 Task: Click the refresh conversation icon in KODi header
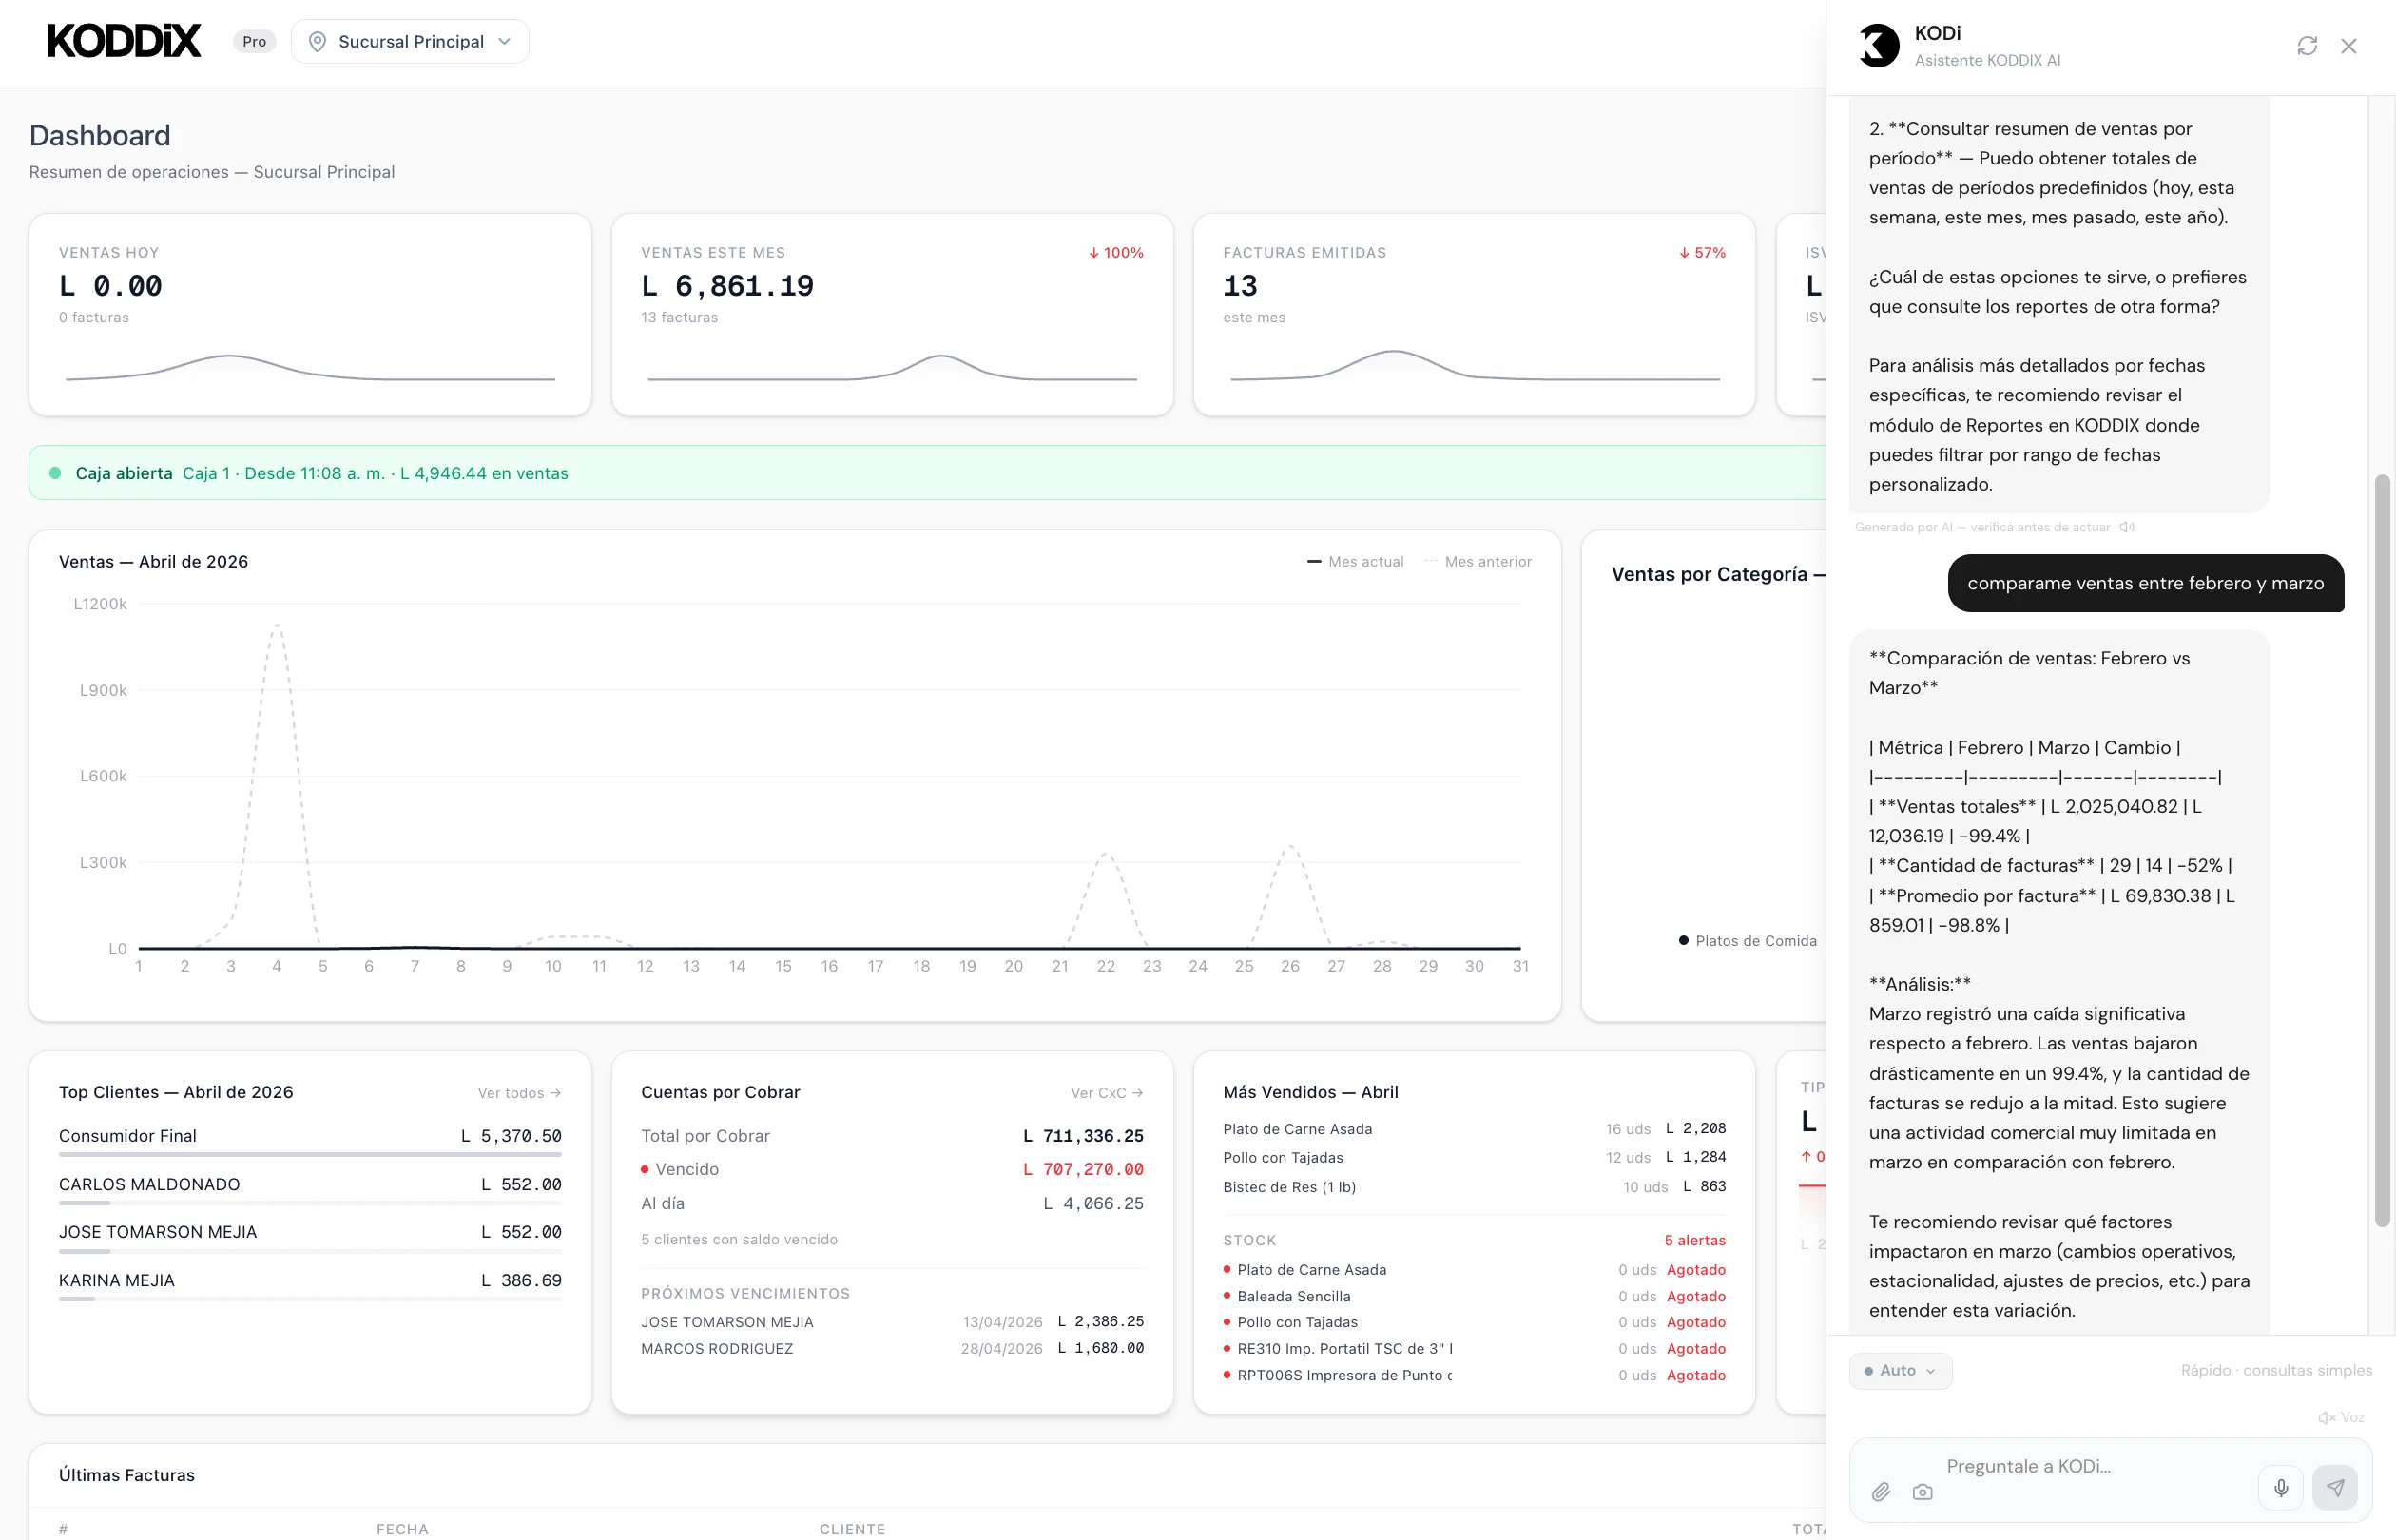click(x=2306, y=46)
